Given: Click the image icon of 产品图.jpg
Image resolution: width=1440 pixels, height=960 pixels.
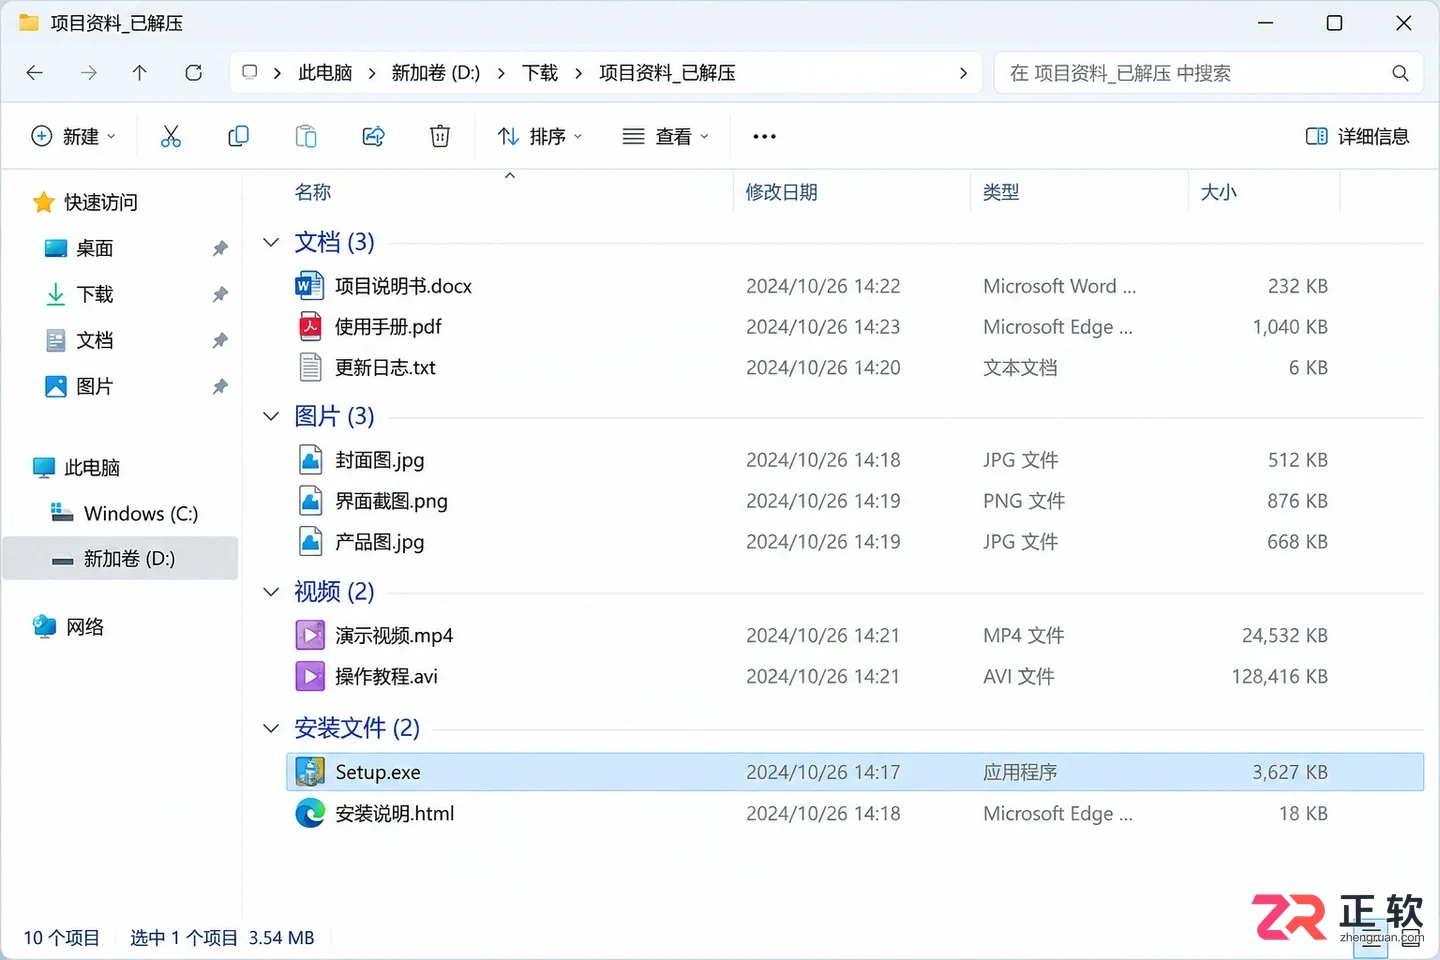Looking at the screenshot, I should (310, 542).
